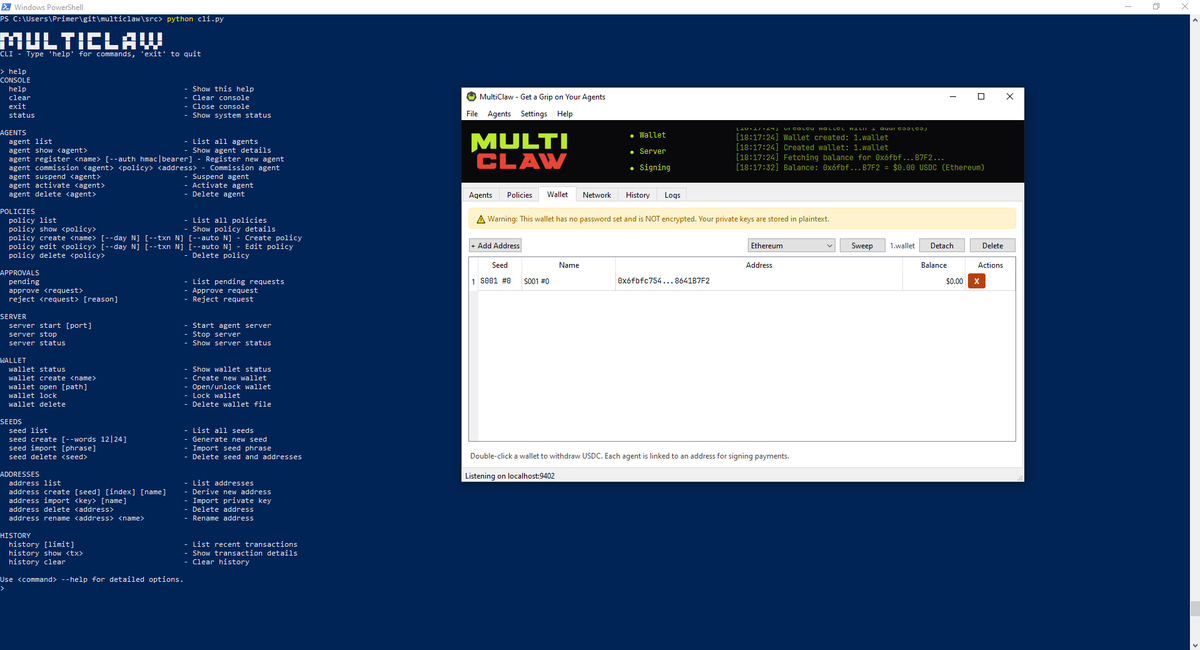Click the 'Listening on localhost:9402' status bar
This screenshot has width=1200, height=650.
[x=510, y=476]
